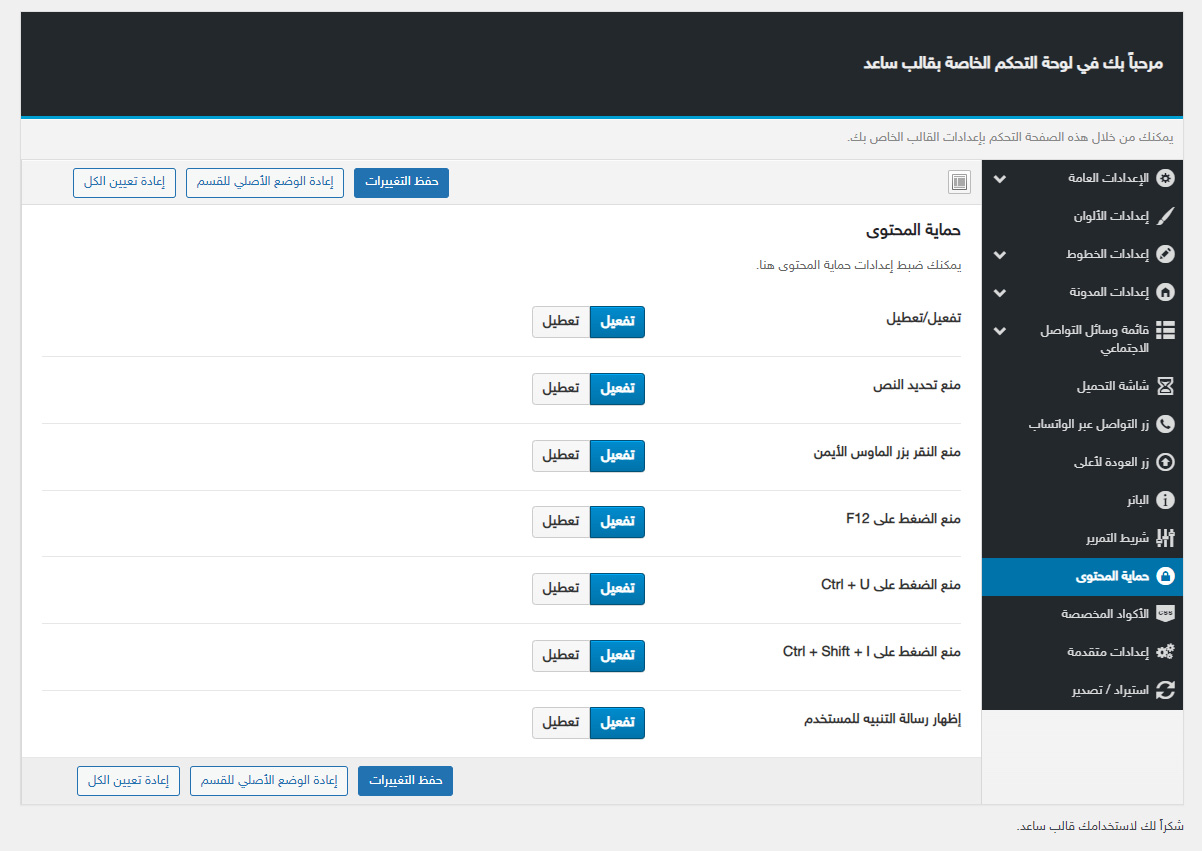This screenshot has width=1202, height=851.
Task: Click the sliders icon for شريط التمرير
Action: (x=1165, y=538)
